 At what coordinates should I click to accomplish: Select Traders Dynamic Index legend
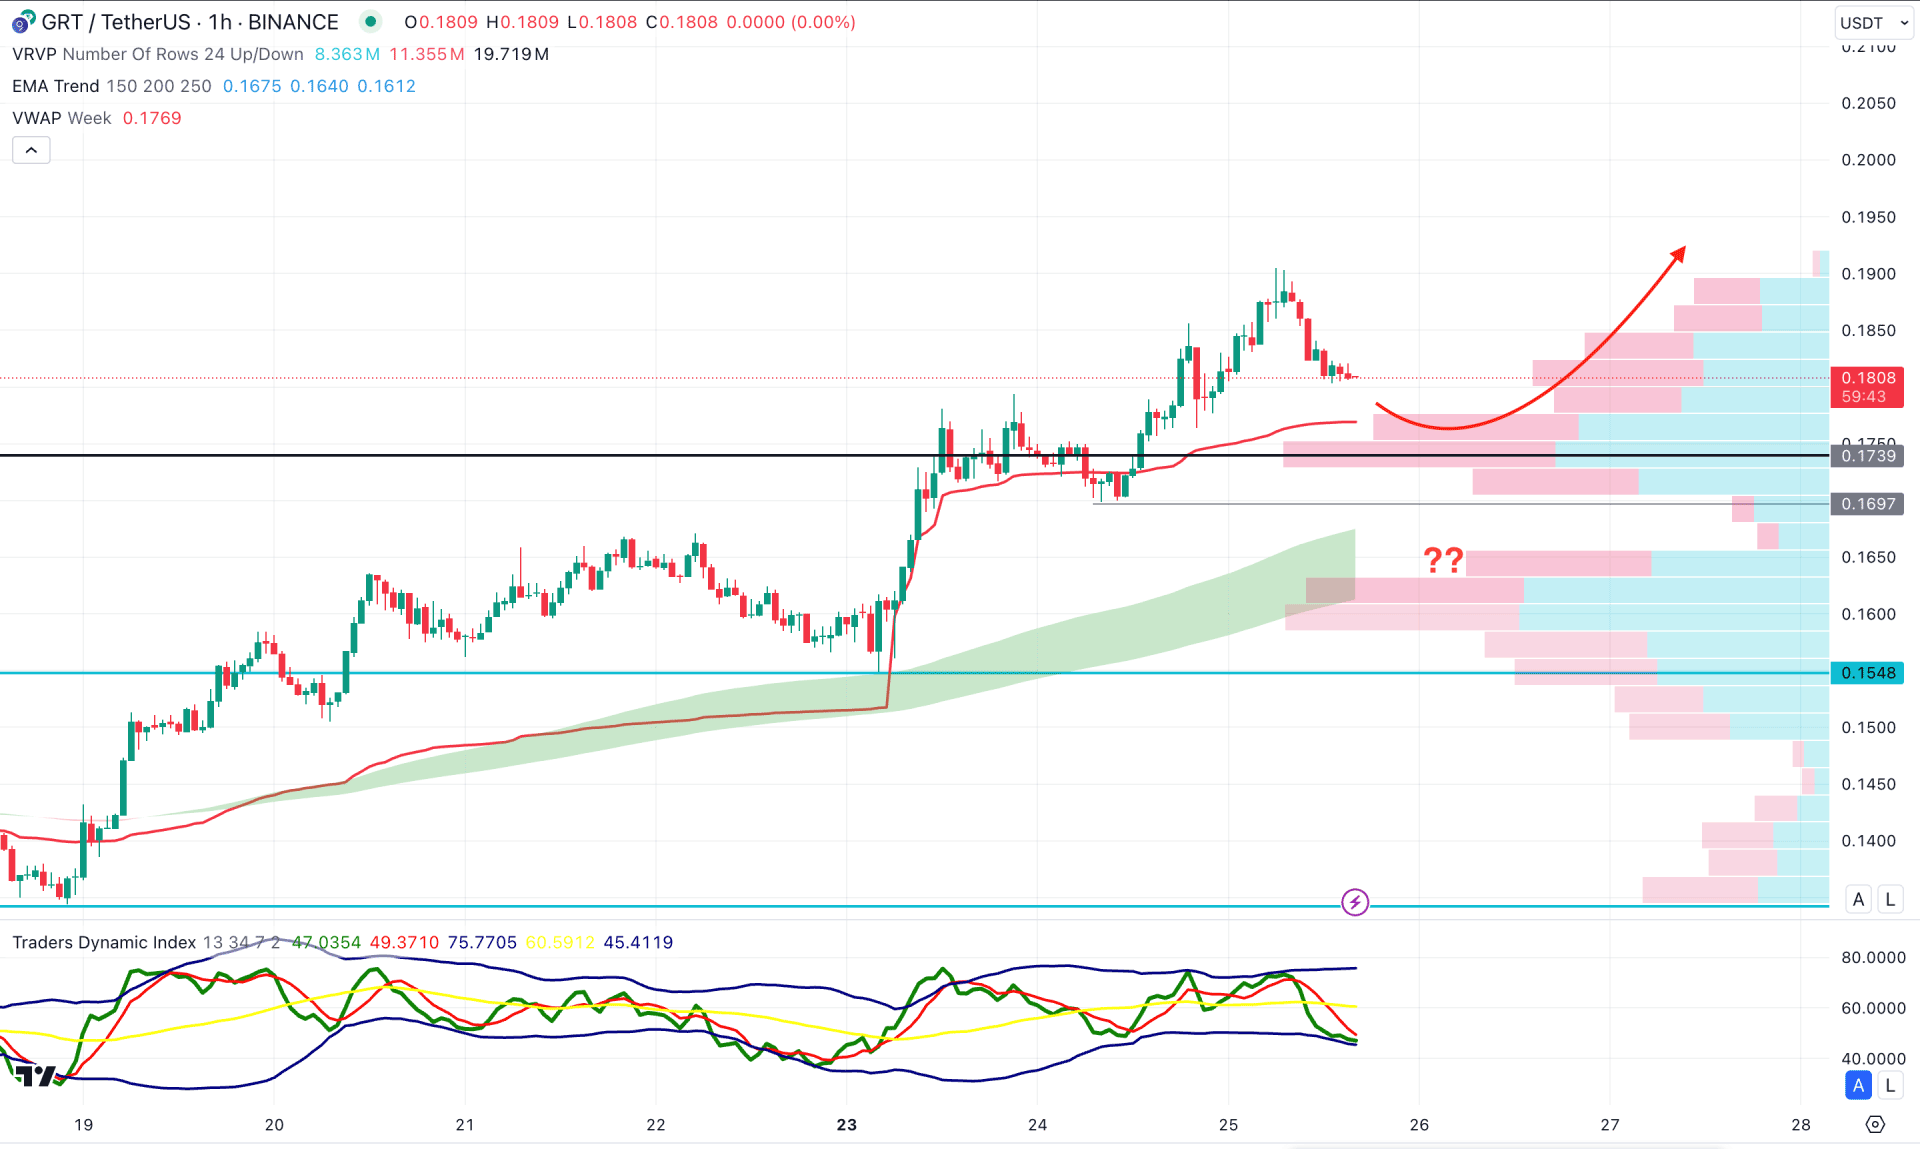pos(104,942)
